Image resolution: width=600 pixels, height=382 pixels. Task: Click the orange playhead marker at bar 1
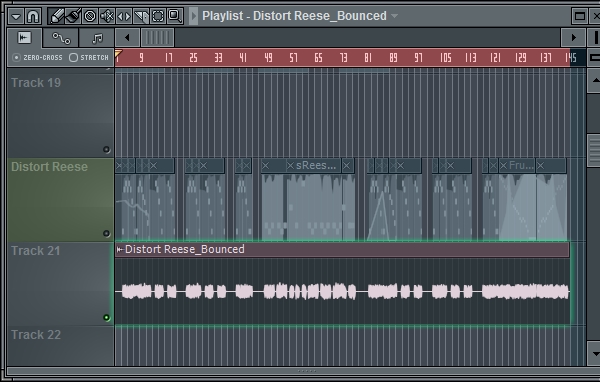(x=118, y=54)
